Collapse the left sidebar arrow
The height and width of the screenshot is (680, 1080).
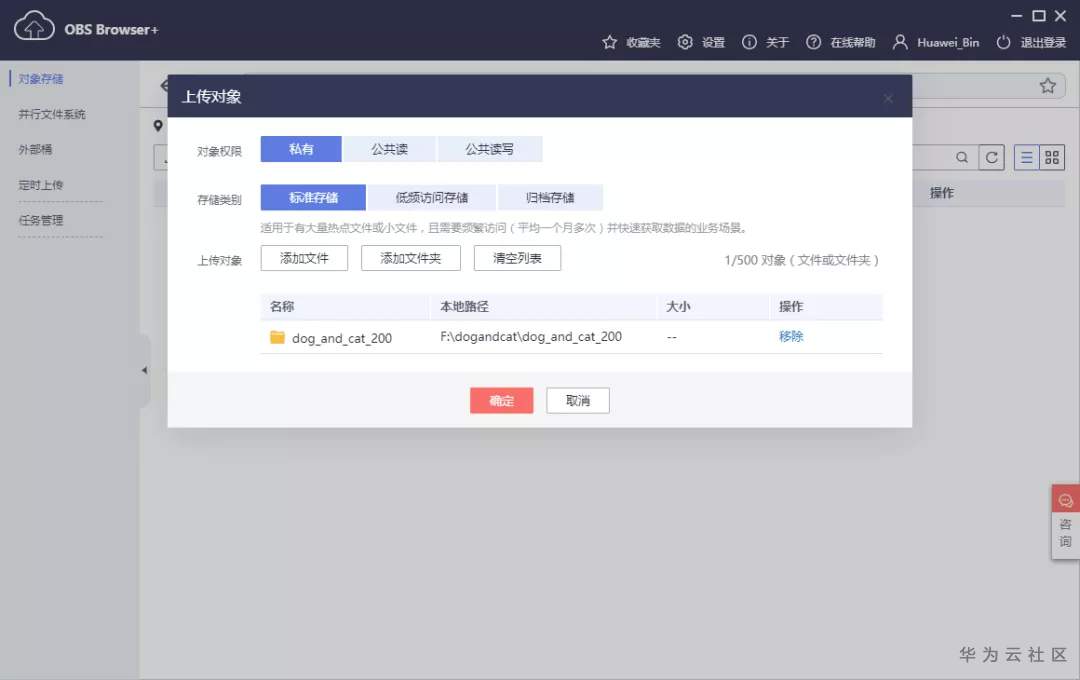144,370
